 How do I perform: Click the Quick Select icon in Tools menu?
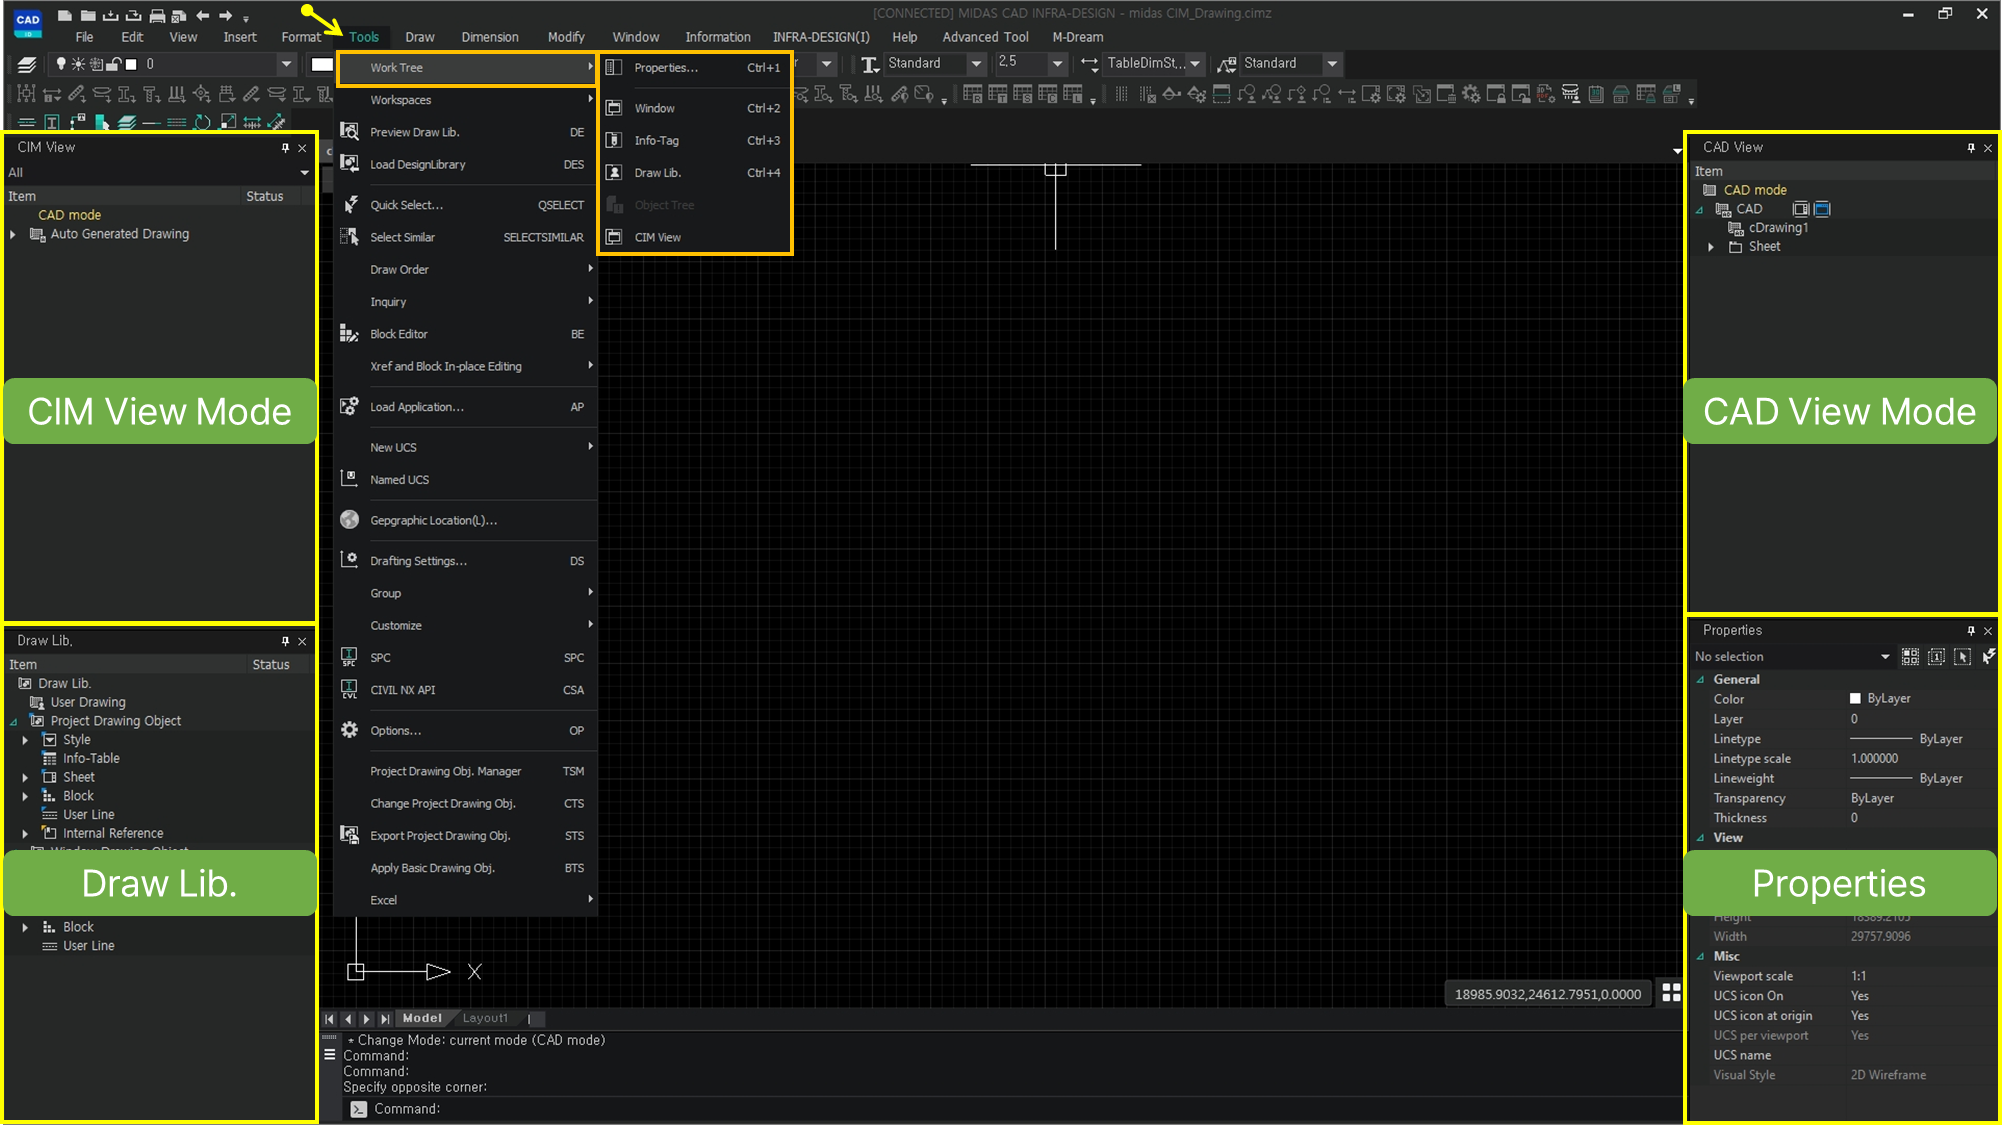[x=349, y=204]
